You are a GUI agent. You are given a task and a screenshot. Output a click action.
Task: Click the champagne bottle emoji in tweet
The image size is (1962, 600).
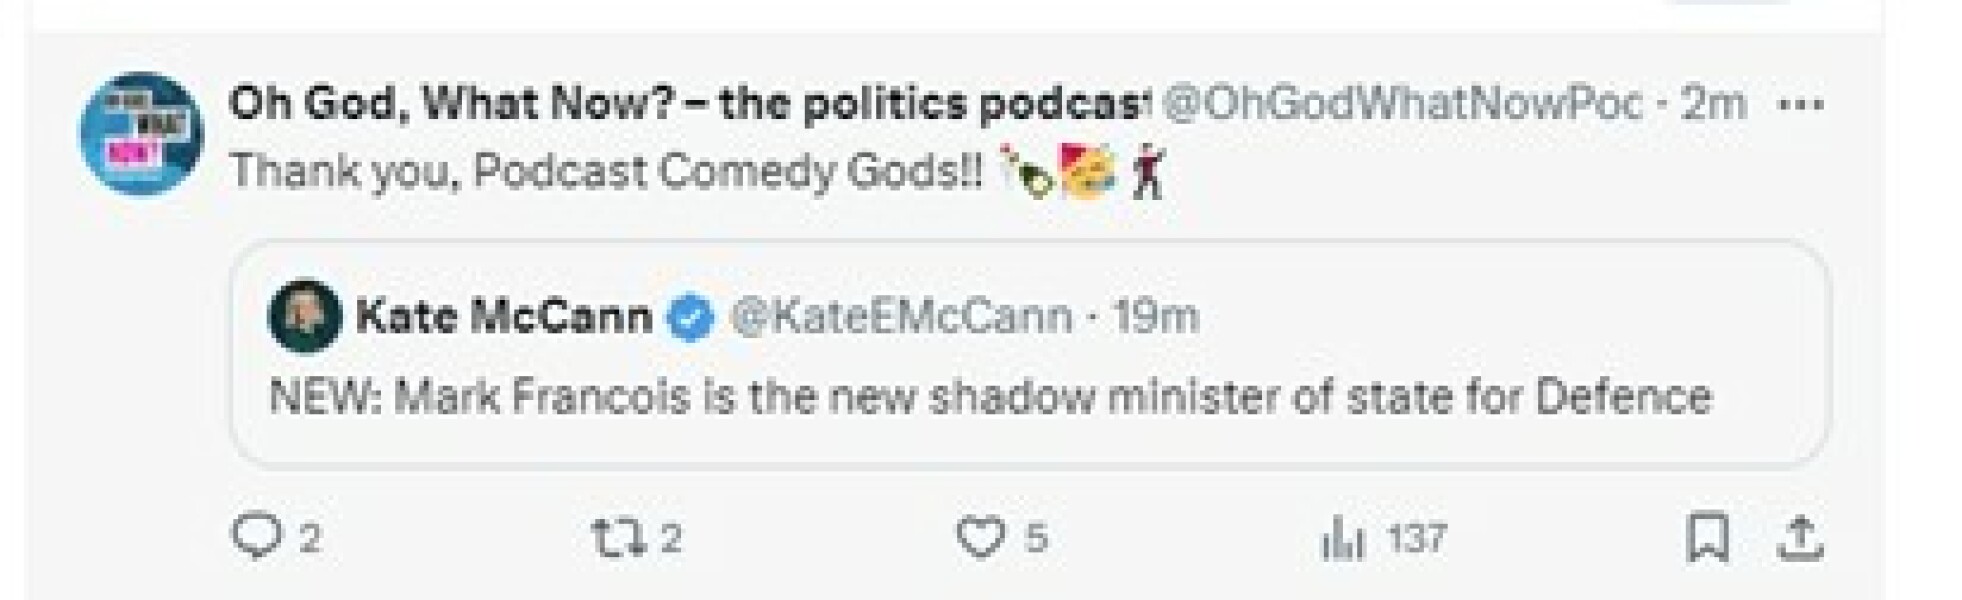(1027, 172)
